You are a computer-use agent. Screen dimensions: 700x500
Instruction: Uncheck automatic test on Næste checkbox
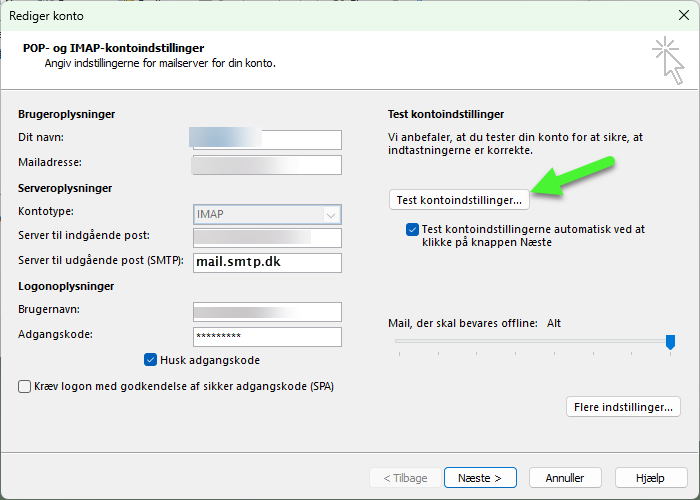pos(413,229)
